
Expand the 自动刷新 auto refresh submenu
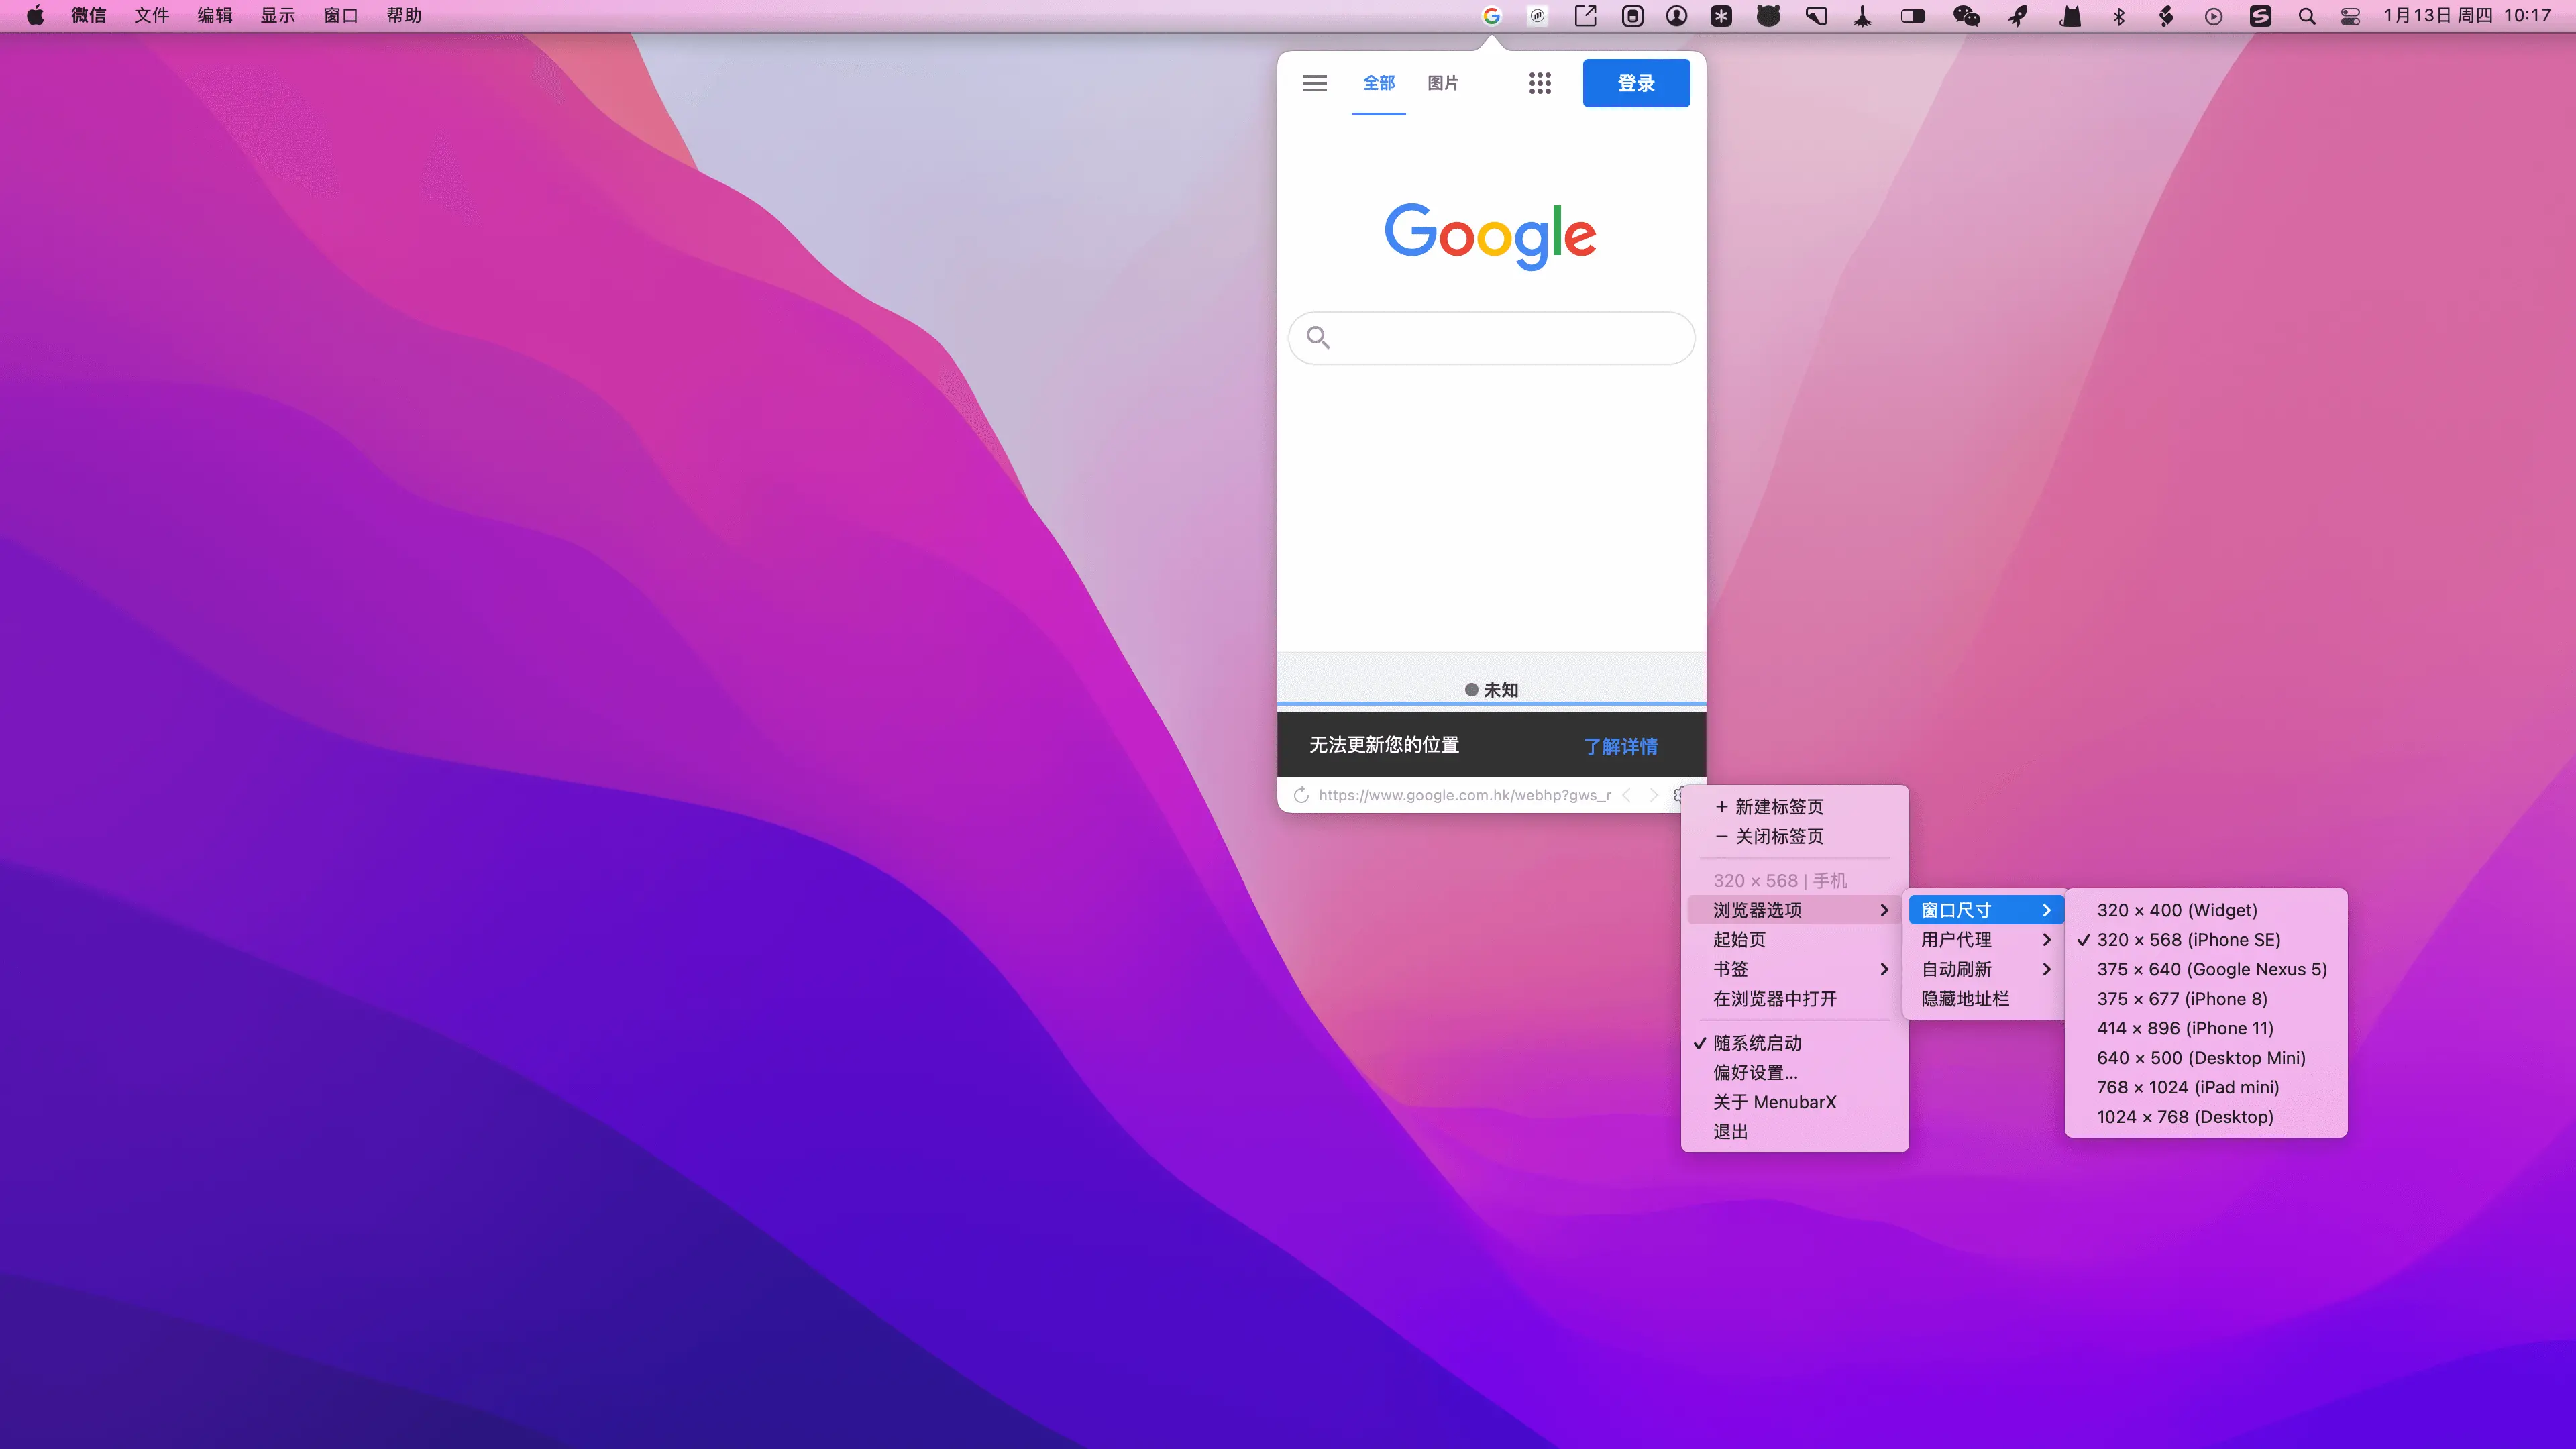pos(1986,969)
